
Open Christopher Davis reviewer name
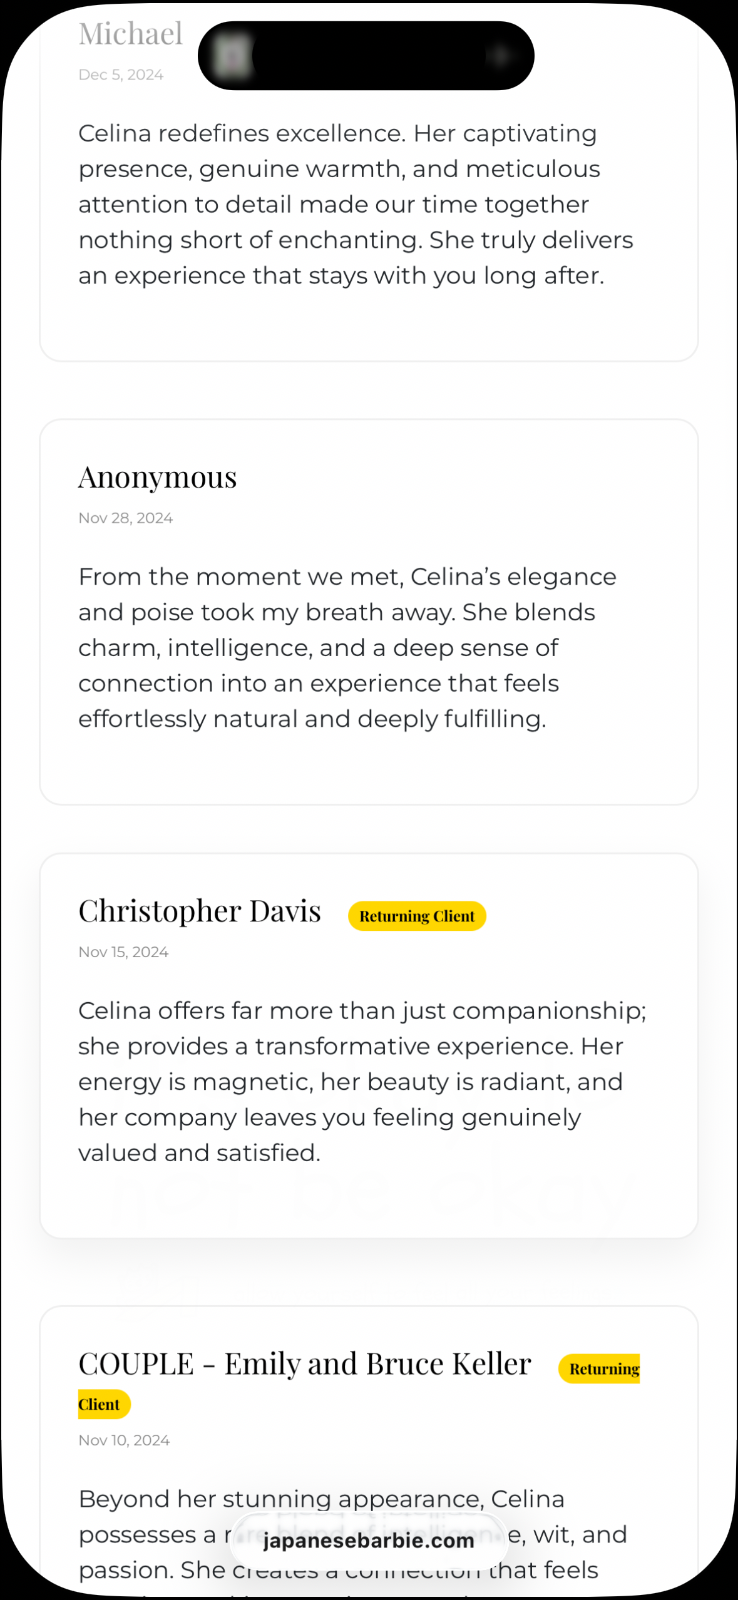coord(200,911)
